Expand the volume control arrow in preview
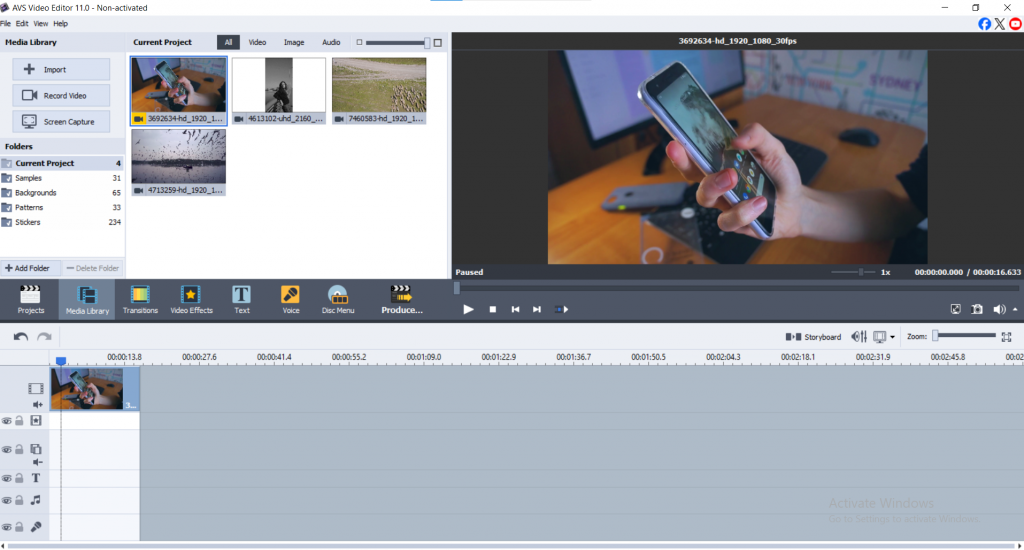This screenshot has width=1024, height=550. click(x=1015, y=310)
